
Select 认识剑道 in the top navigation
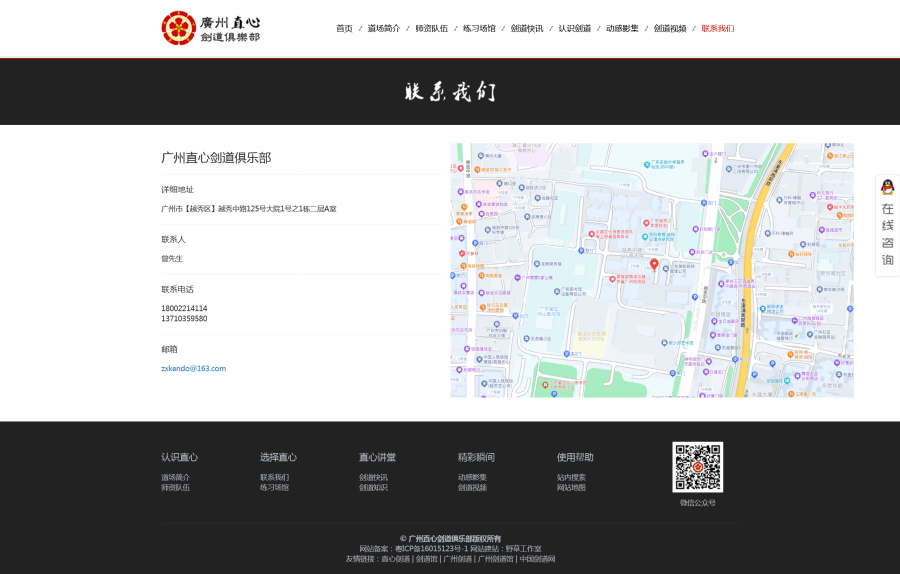pos(575,28)
